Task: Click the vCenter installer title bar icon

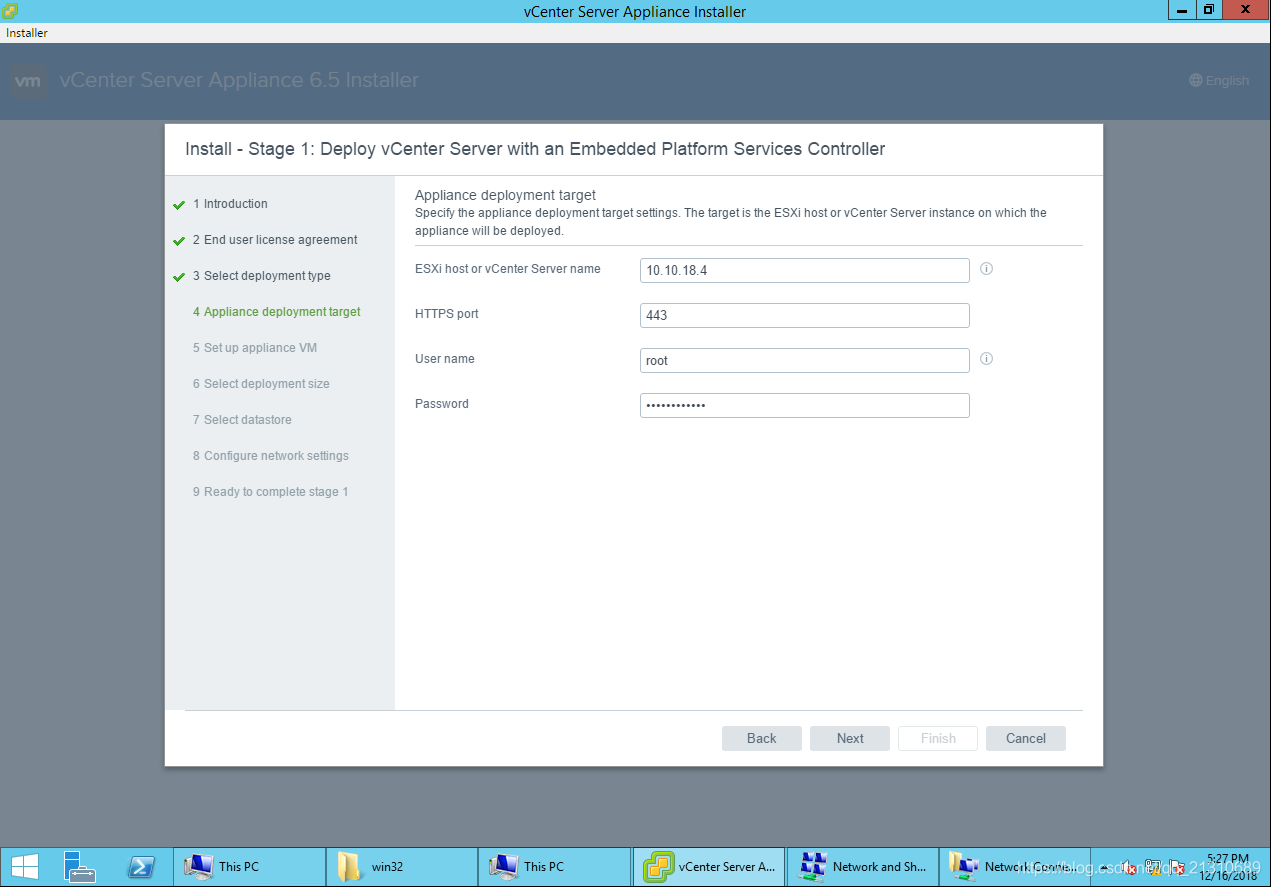Action: coord(10,11)
